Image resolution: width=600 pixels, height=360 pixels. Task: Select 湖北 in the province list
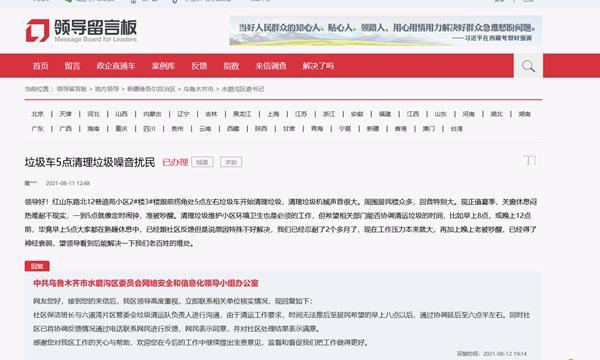497,114
